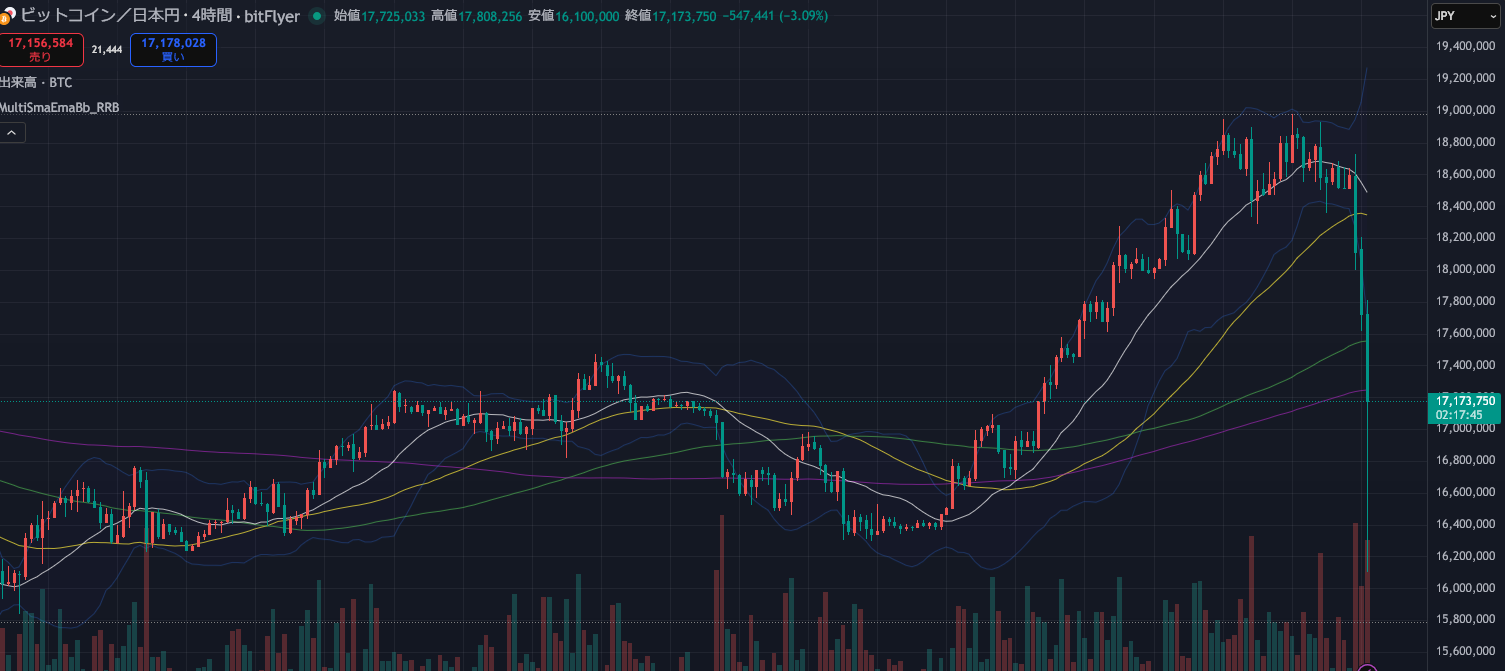Screen dimensions: 1505x671
Task: Click the 19,000,000 level on the price scale
Action: (x=1465, y=110)
